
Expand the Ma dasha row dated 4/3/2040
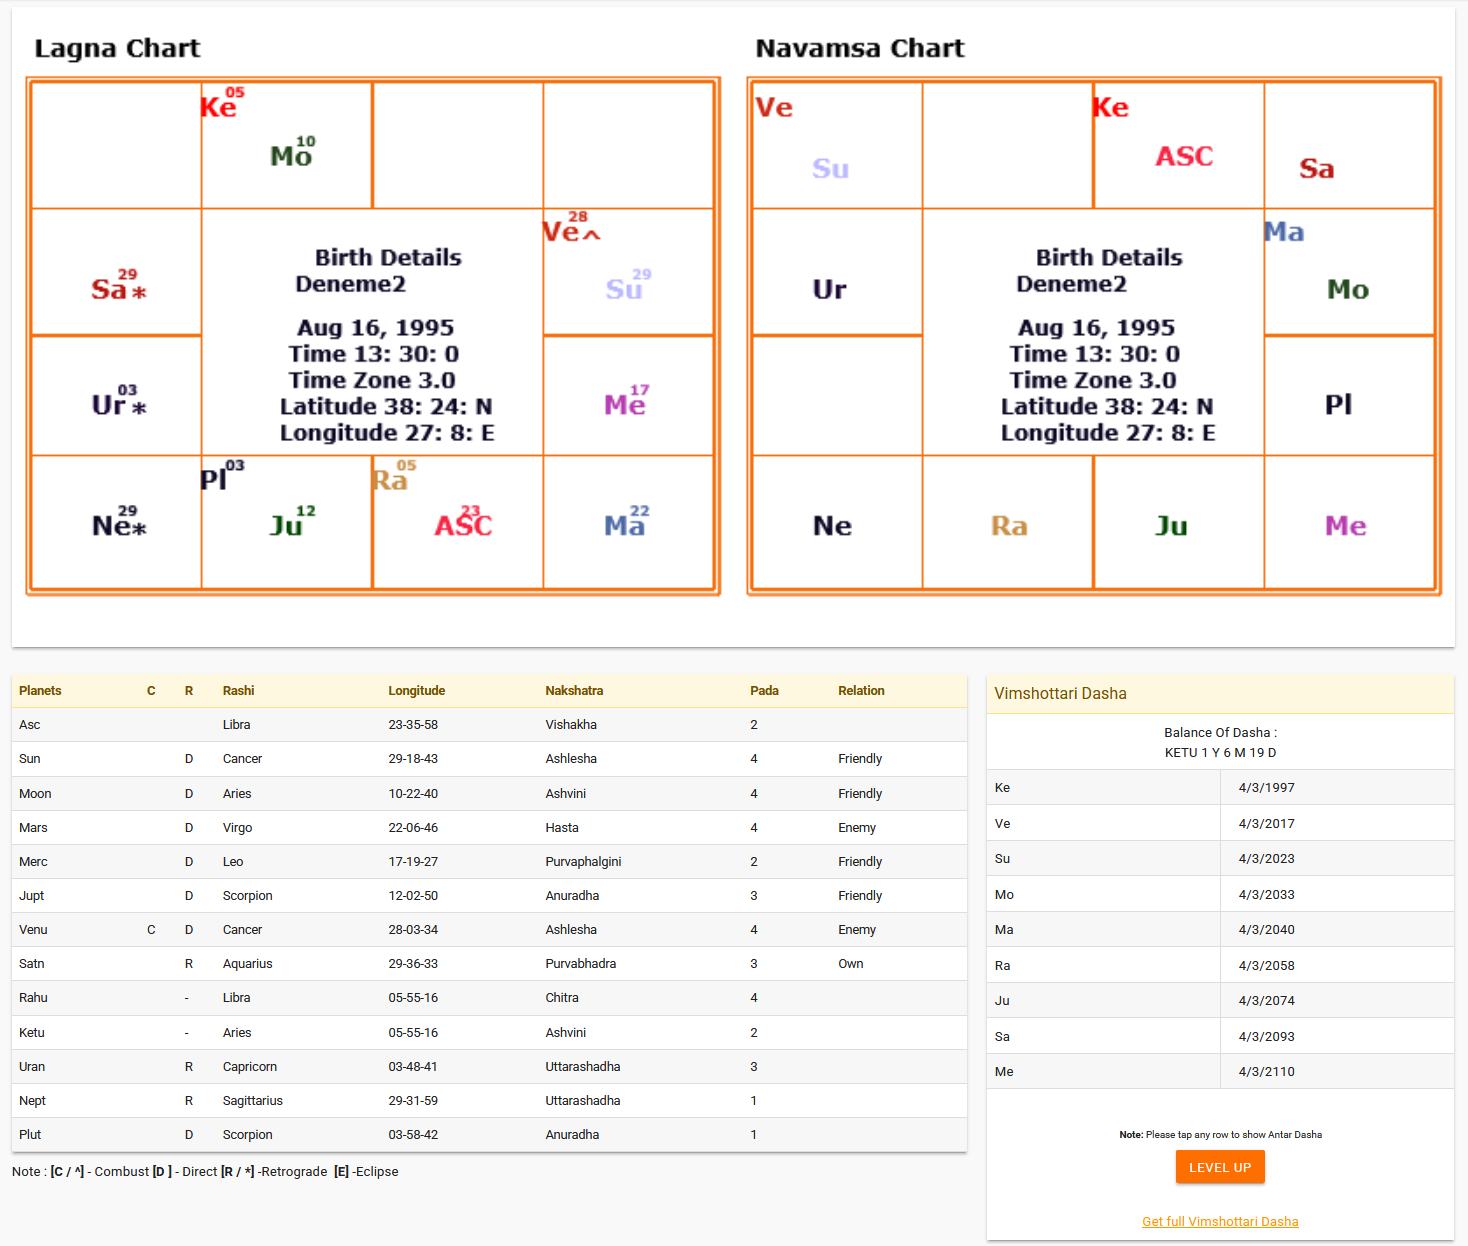coord(1220,930)
